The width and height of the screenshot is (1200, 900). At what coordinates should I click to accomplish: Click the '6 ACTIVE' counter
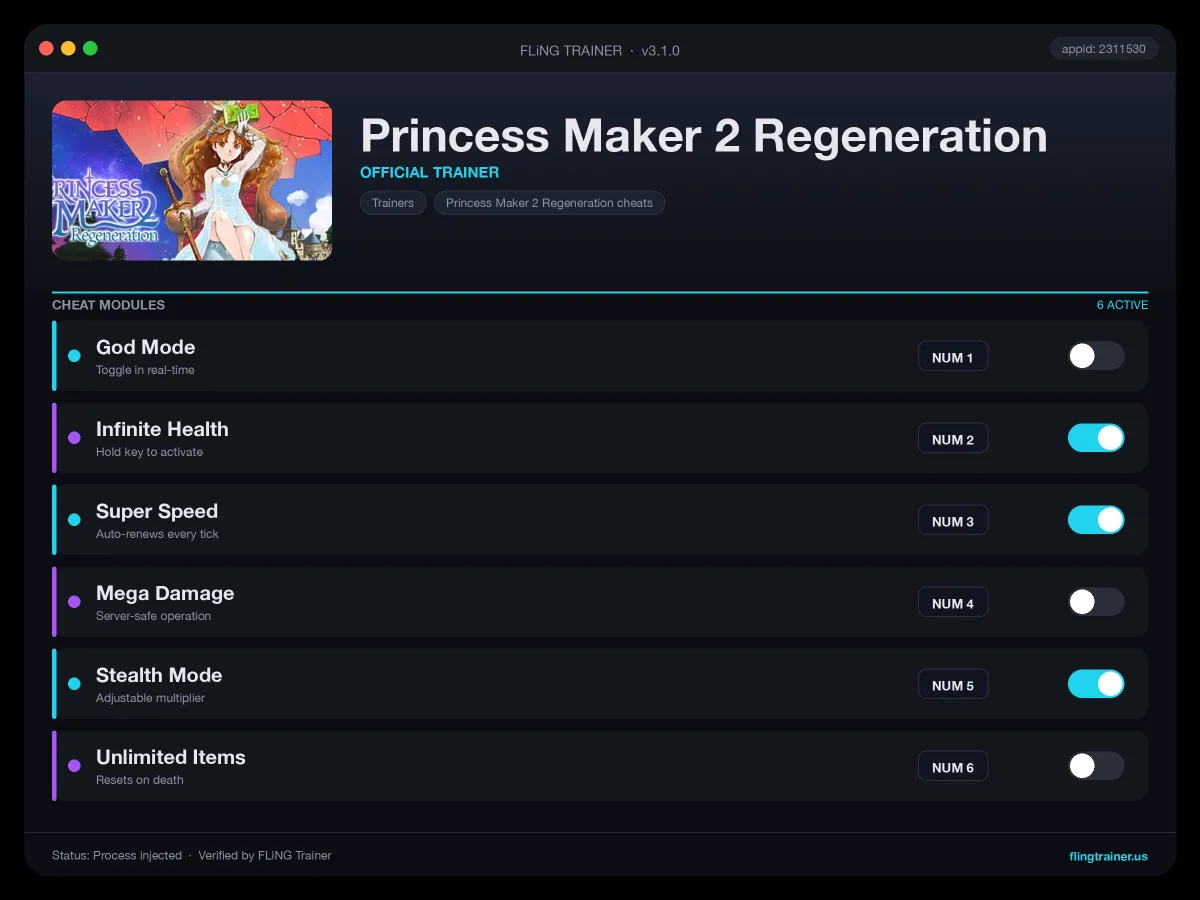pos(1122,305)
